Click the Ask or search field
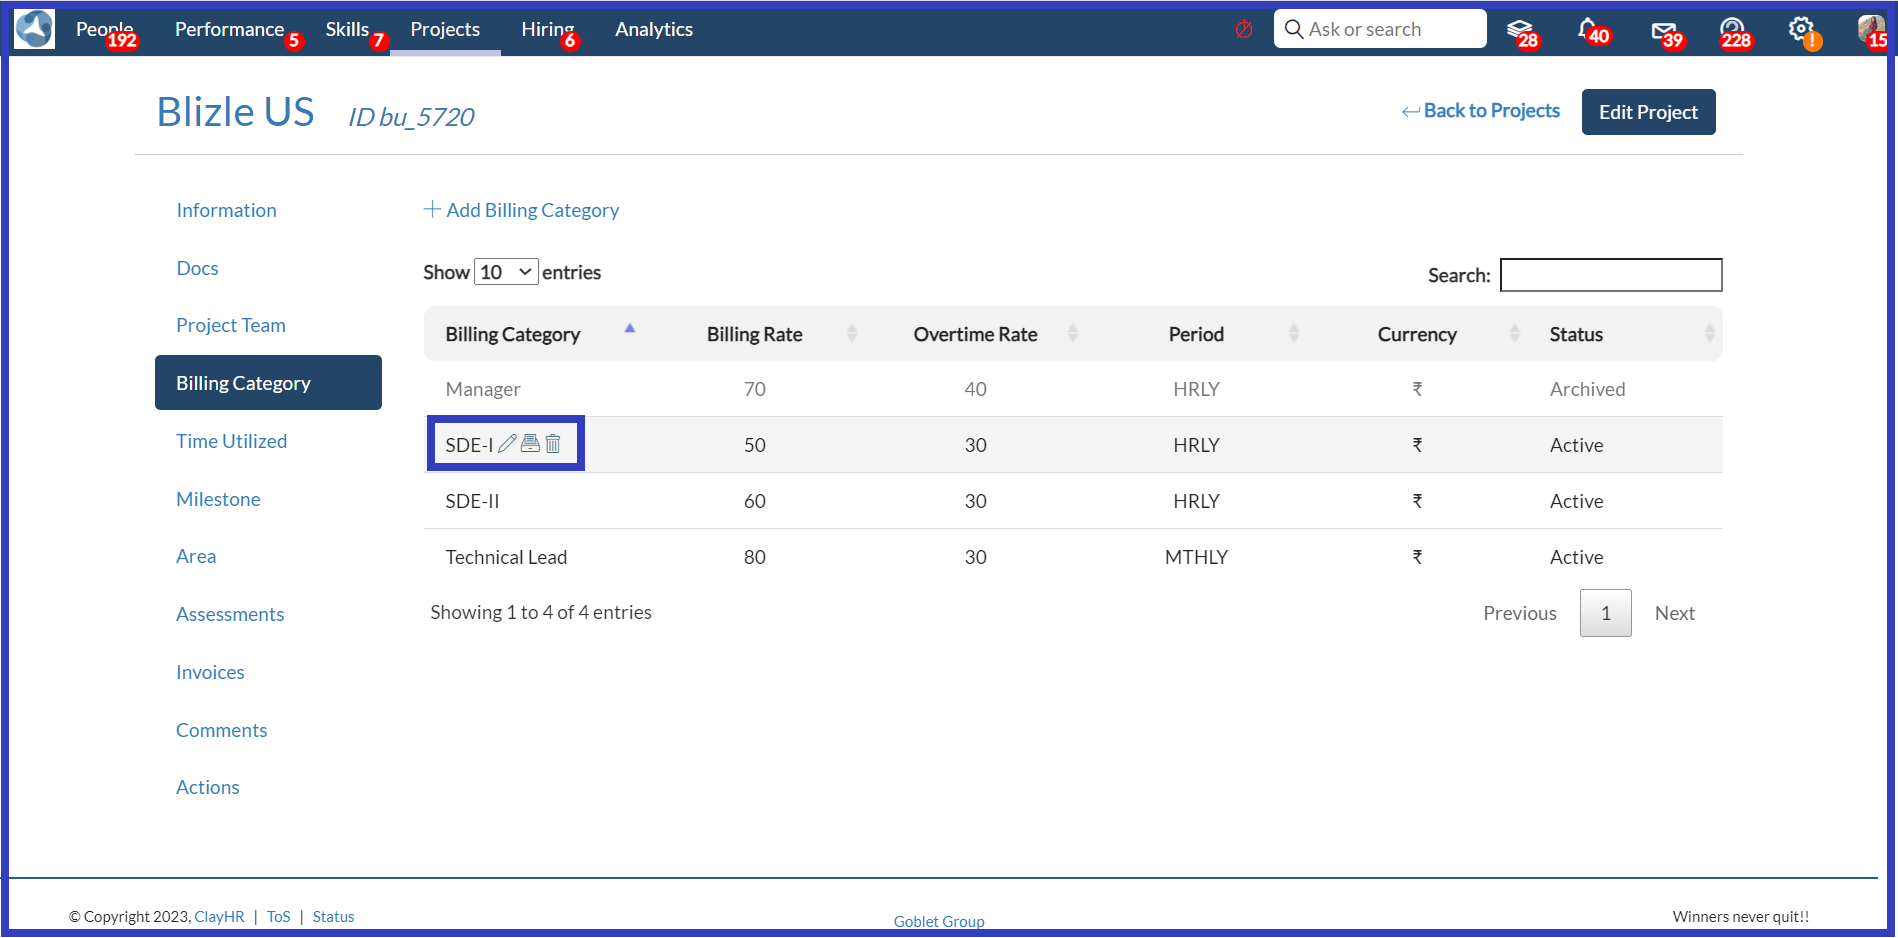The width and height of the screenshot is (1898, 938). coord(1380,29)
